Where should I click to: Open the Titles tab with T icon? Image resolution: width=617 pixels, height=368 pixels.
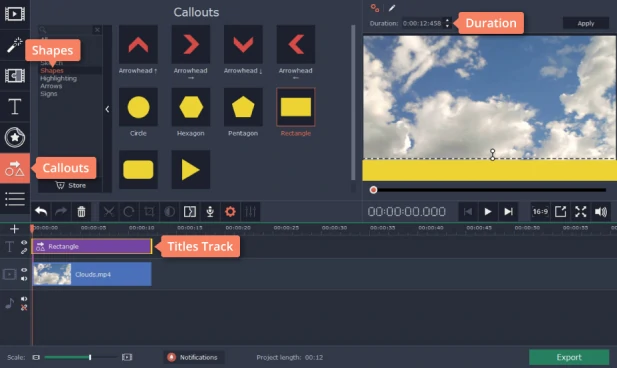(15, 107)
